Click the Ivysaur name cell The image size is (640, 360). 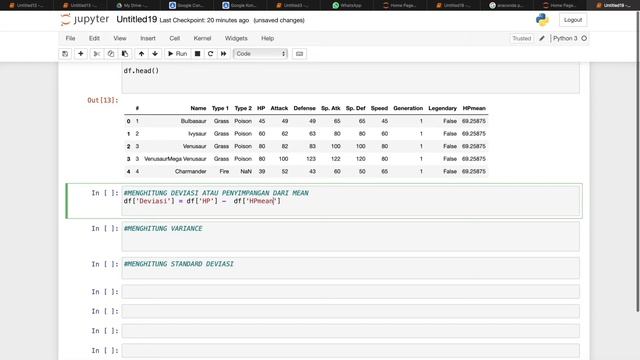[197, 134]
